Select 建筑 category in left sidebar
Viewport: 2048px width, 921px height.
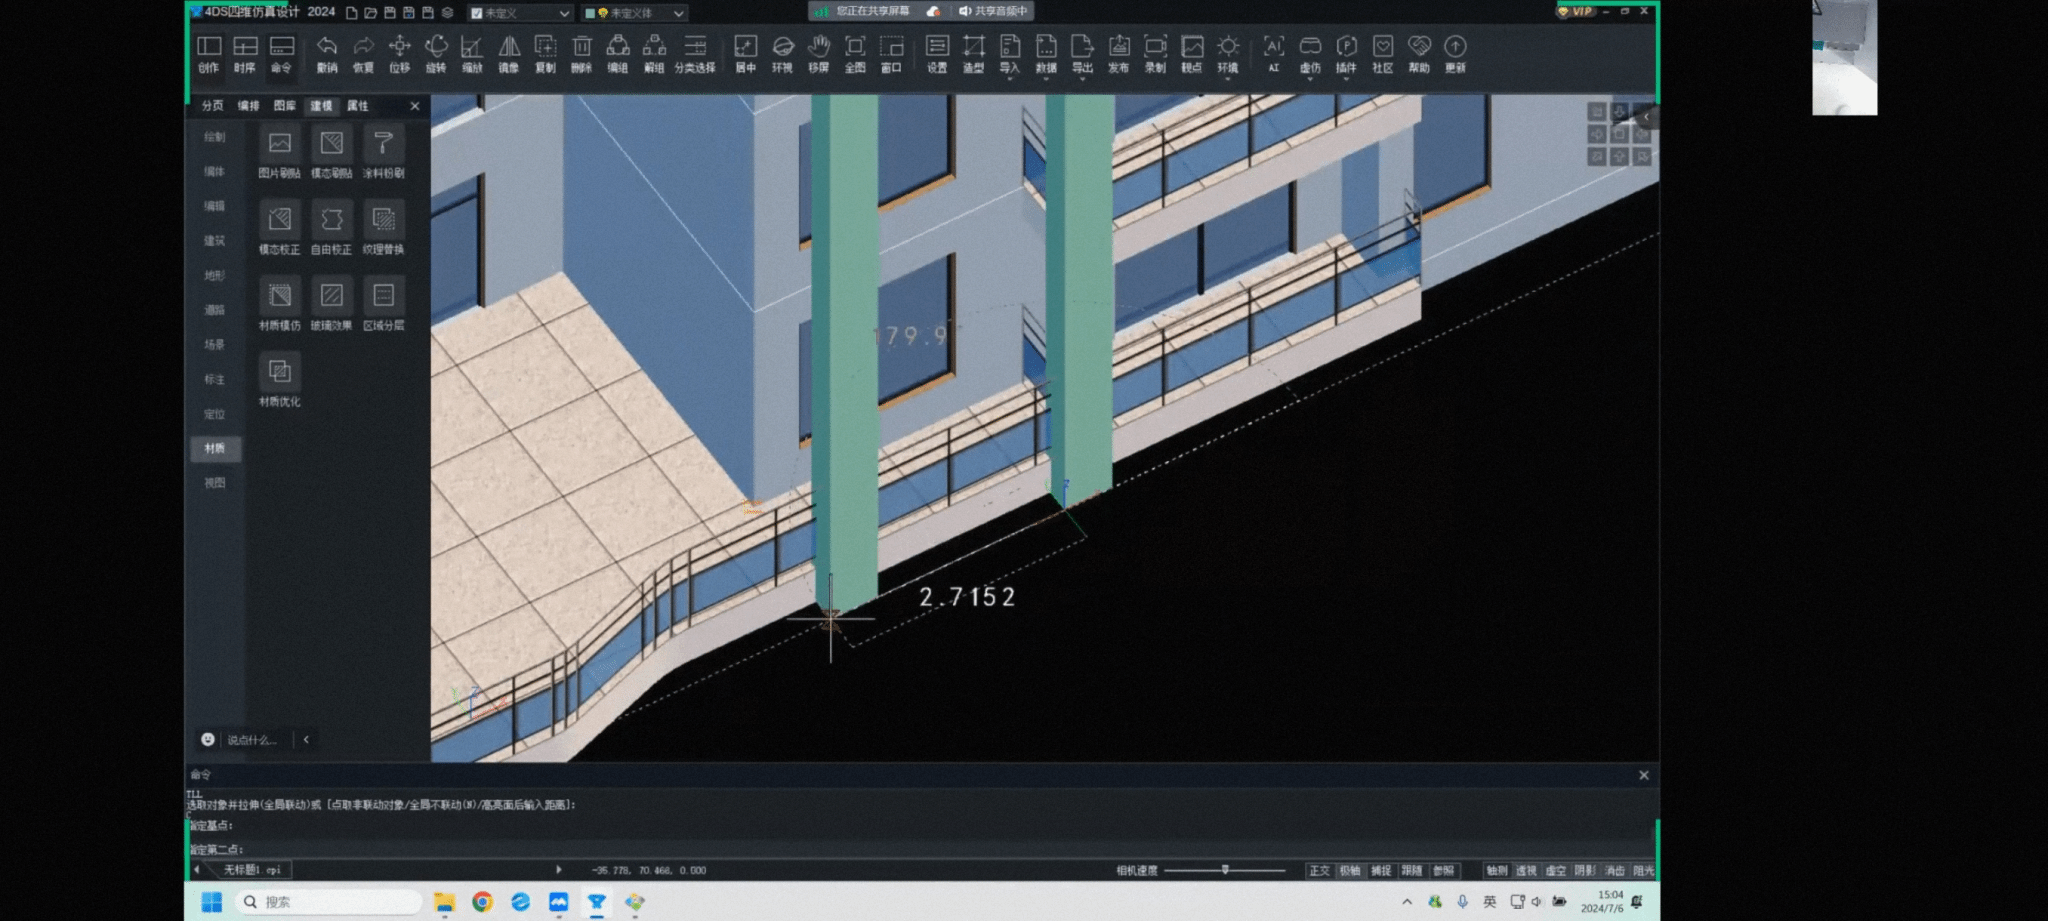(x=215, y=241)
